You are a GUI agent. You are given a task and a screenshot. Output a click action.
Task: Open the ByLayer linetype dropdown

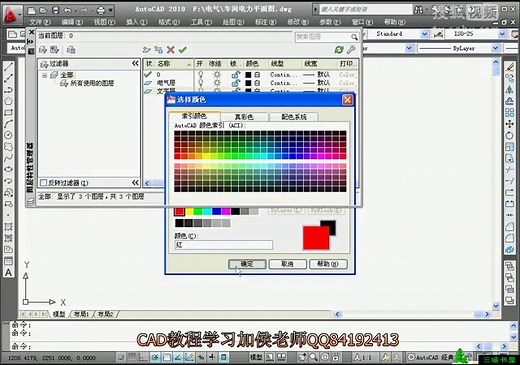point(496,48)
